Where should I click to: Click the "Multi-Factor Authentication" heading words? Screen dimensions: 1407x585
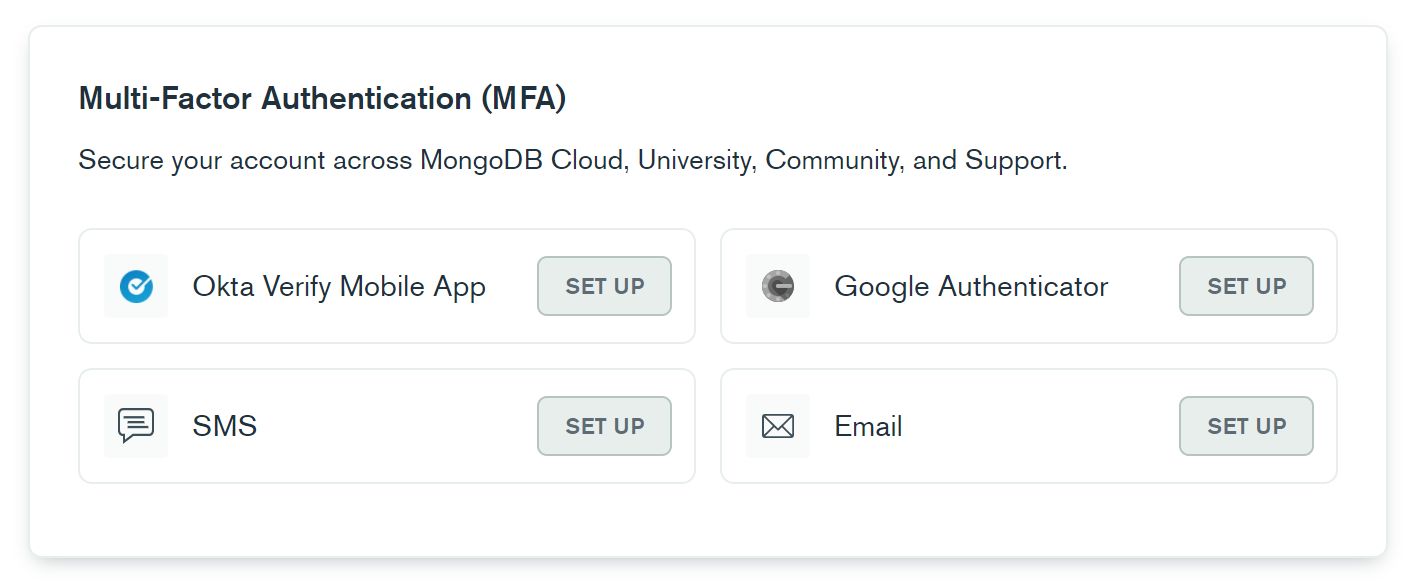coord(275,98)
